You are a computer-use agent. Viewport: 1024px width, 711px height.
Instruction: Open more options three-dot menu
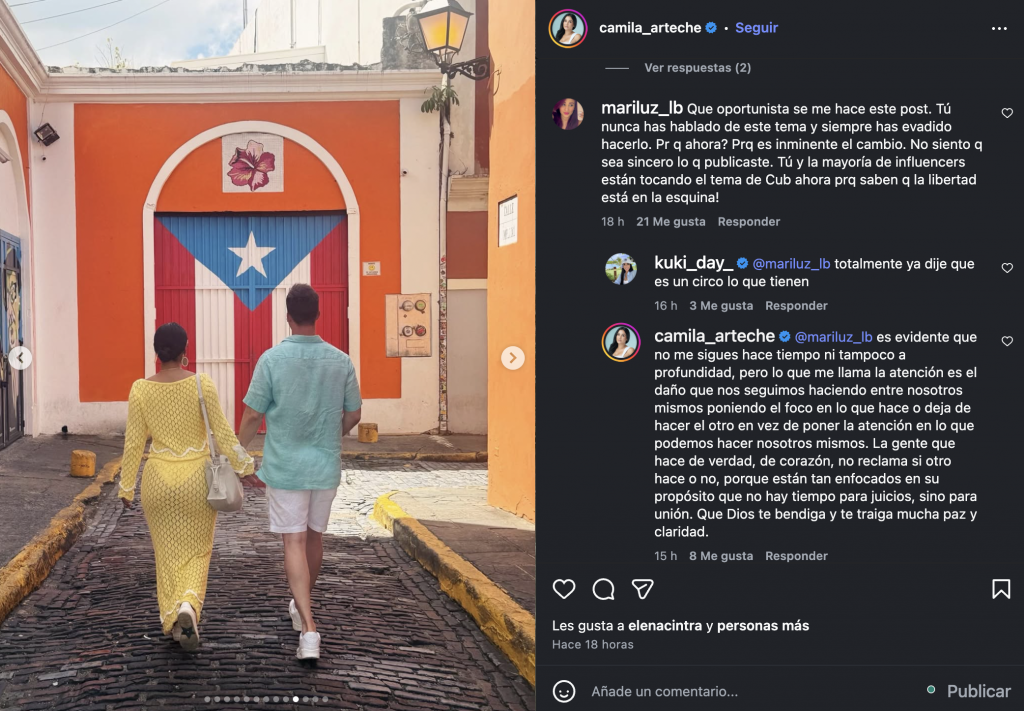click(x=999, y=28)
